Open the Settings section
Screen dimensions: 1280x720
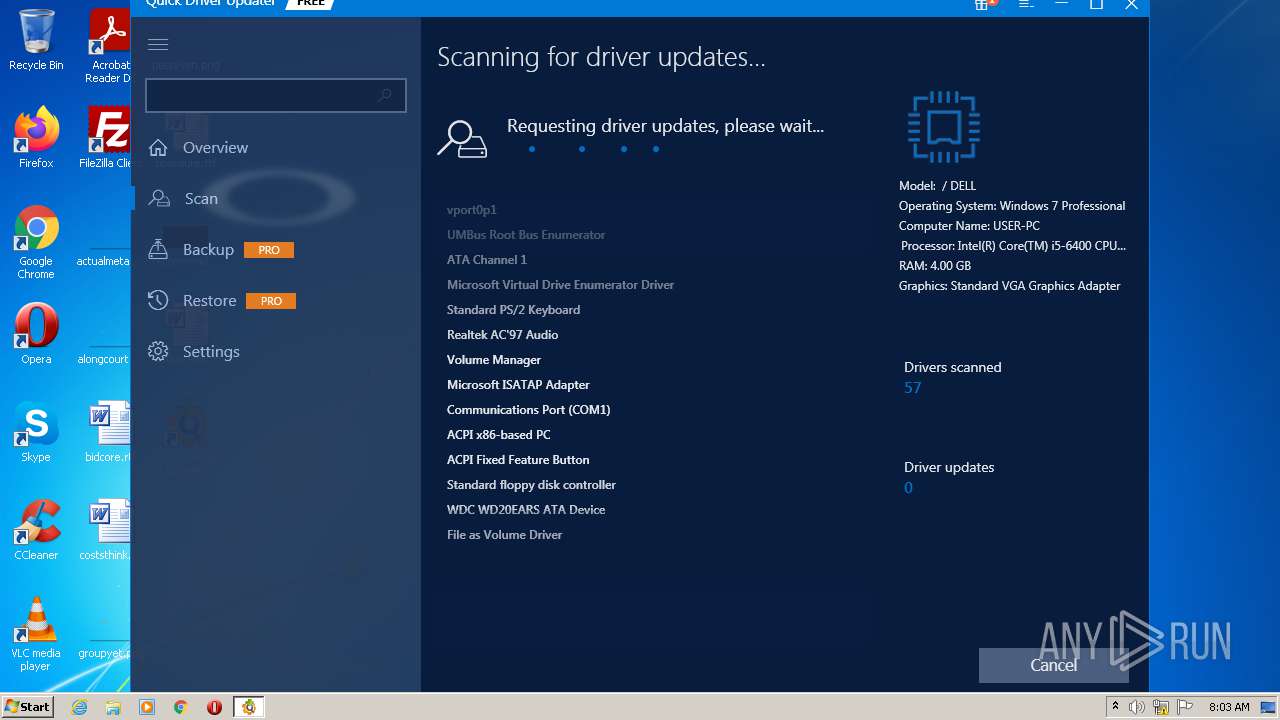211,352
